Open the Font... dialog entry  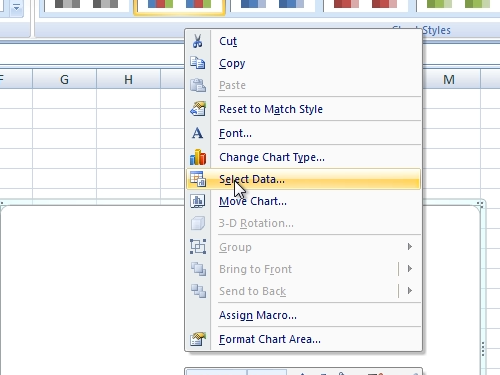[x=303, y=133]
